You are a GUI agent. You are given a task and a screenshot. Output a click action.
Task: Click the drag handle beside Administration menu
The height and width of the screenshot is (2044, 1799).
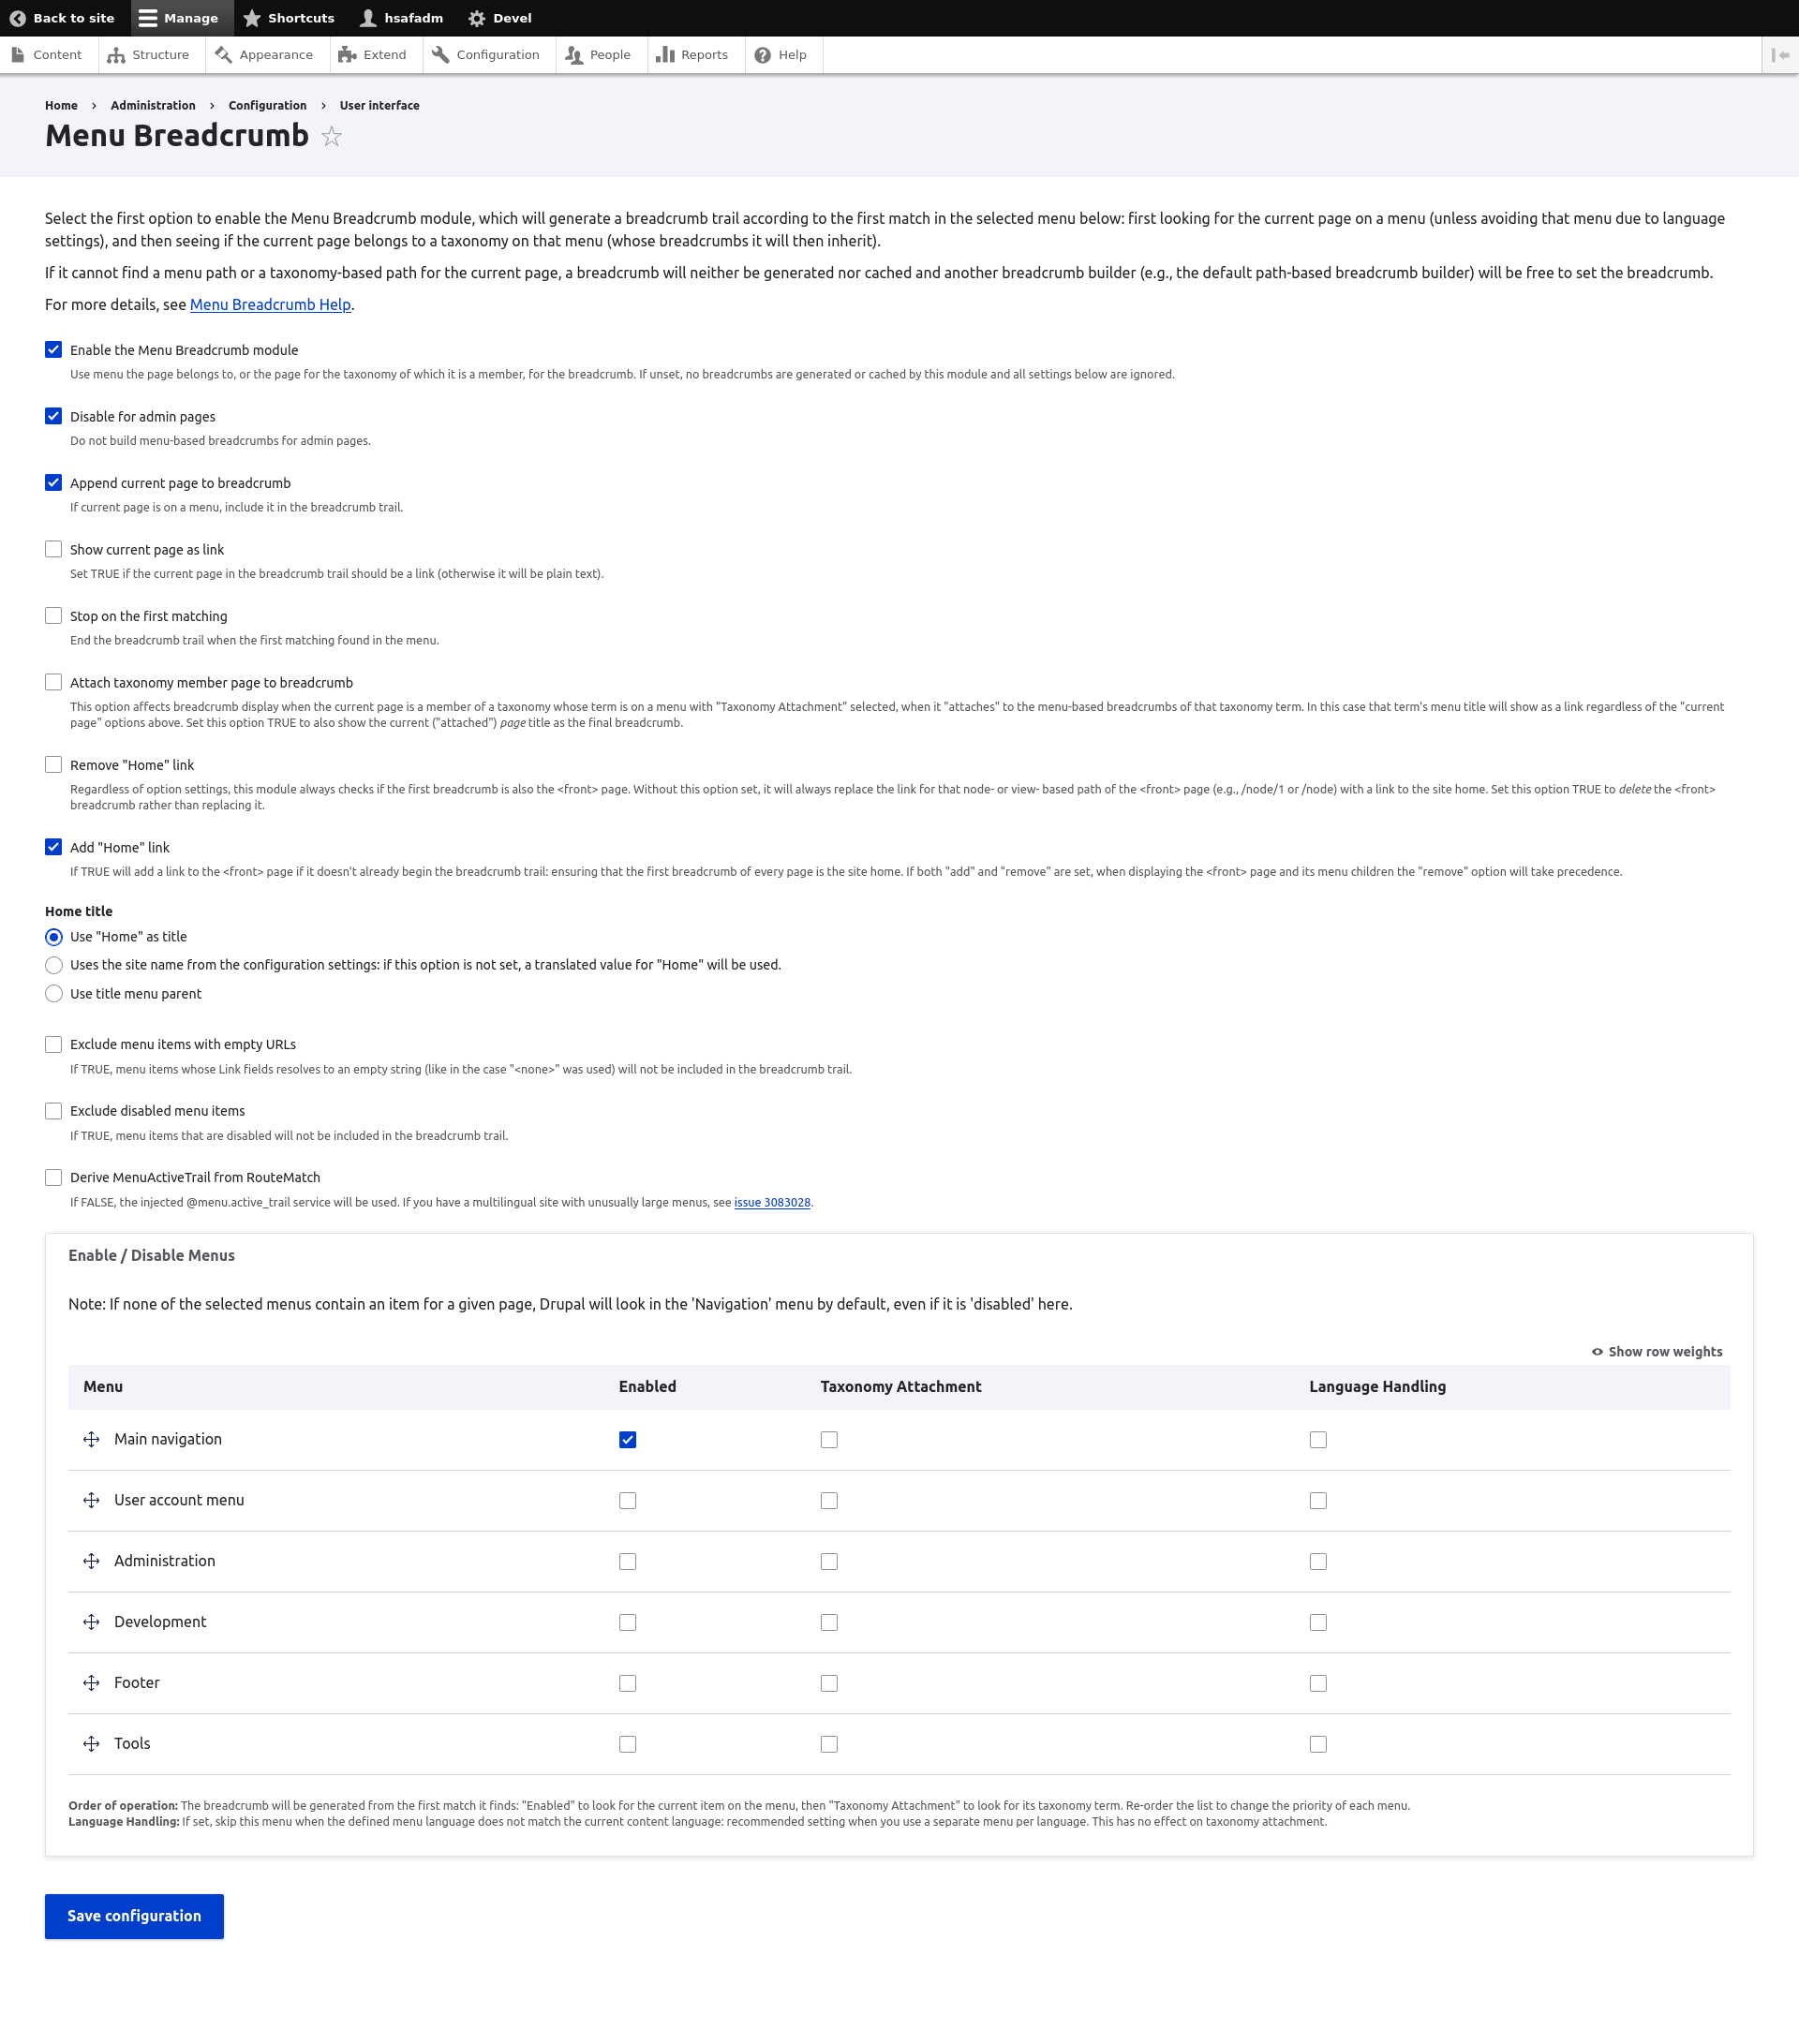pyautogui.click(x=91, y=1561)
